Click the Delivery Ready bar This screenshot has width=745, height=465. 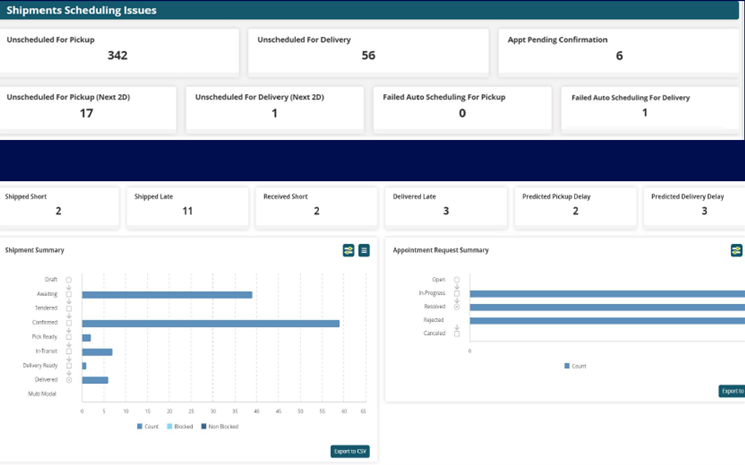[x=84, y=366]
